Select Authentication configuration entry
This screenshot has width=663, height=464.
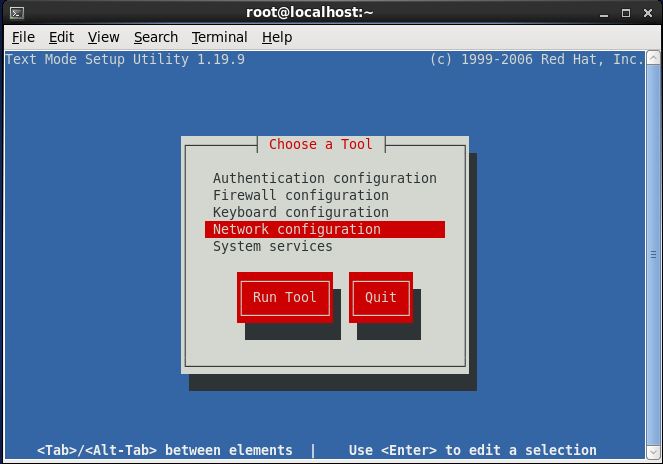point(325,178)
